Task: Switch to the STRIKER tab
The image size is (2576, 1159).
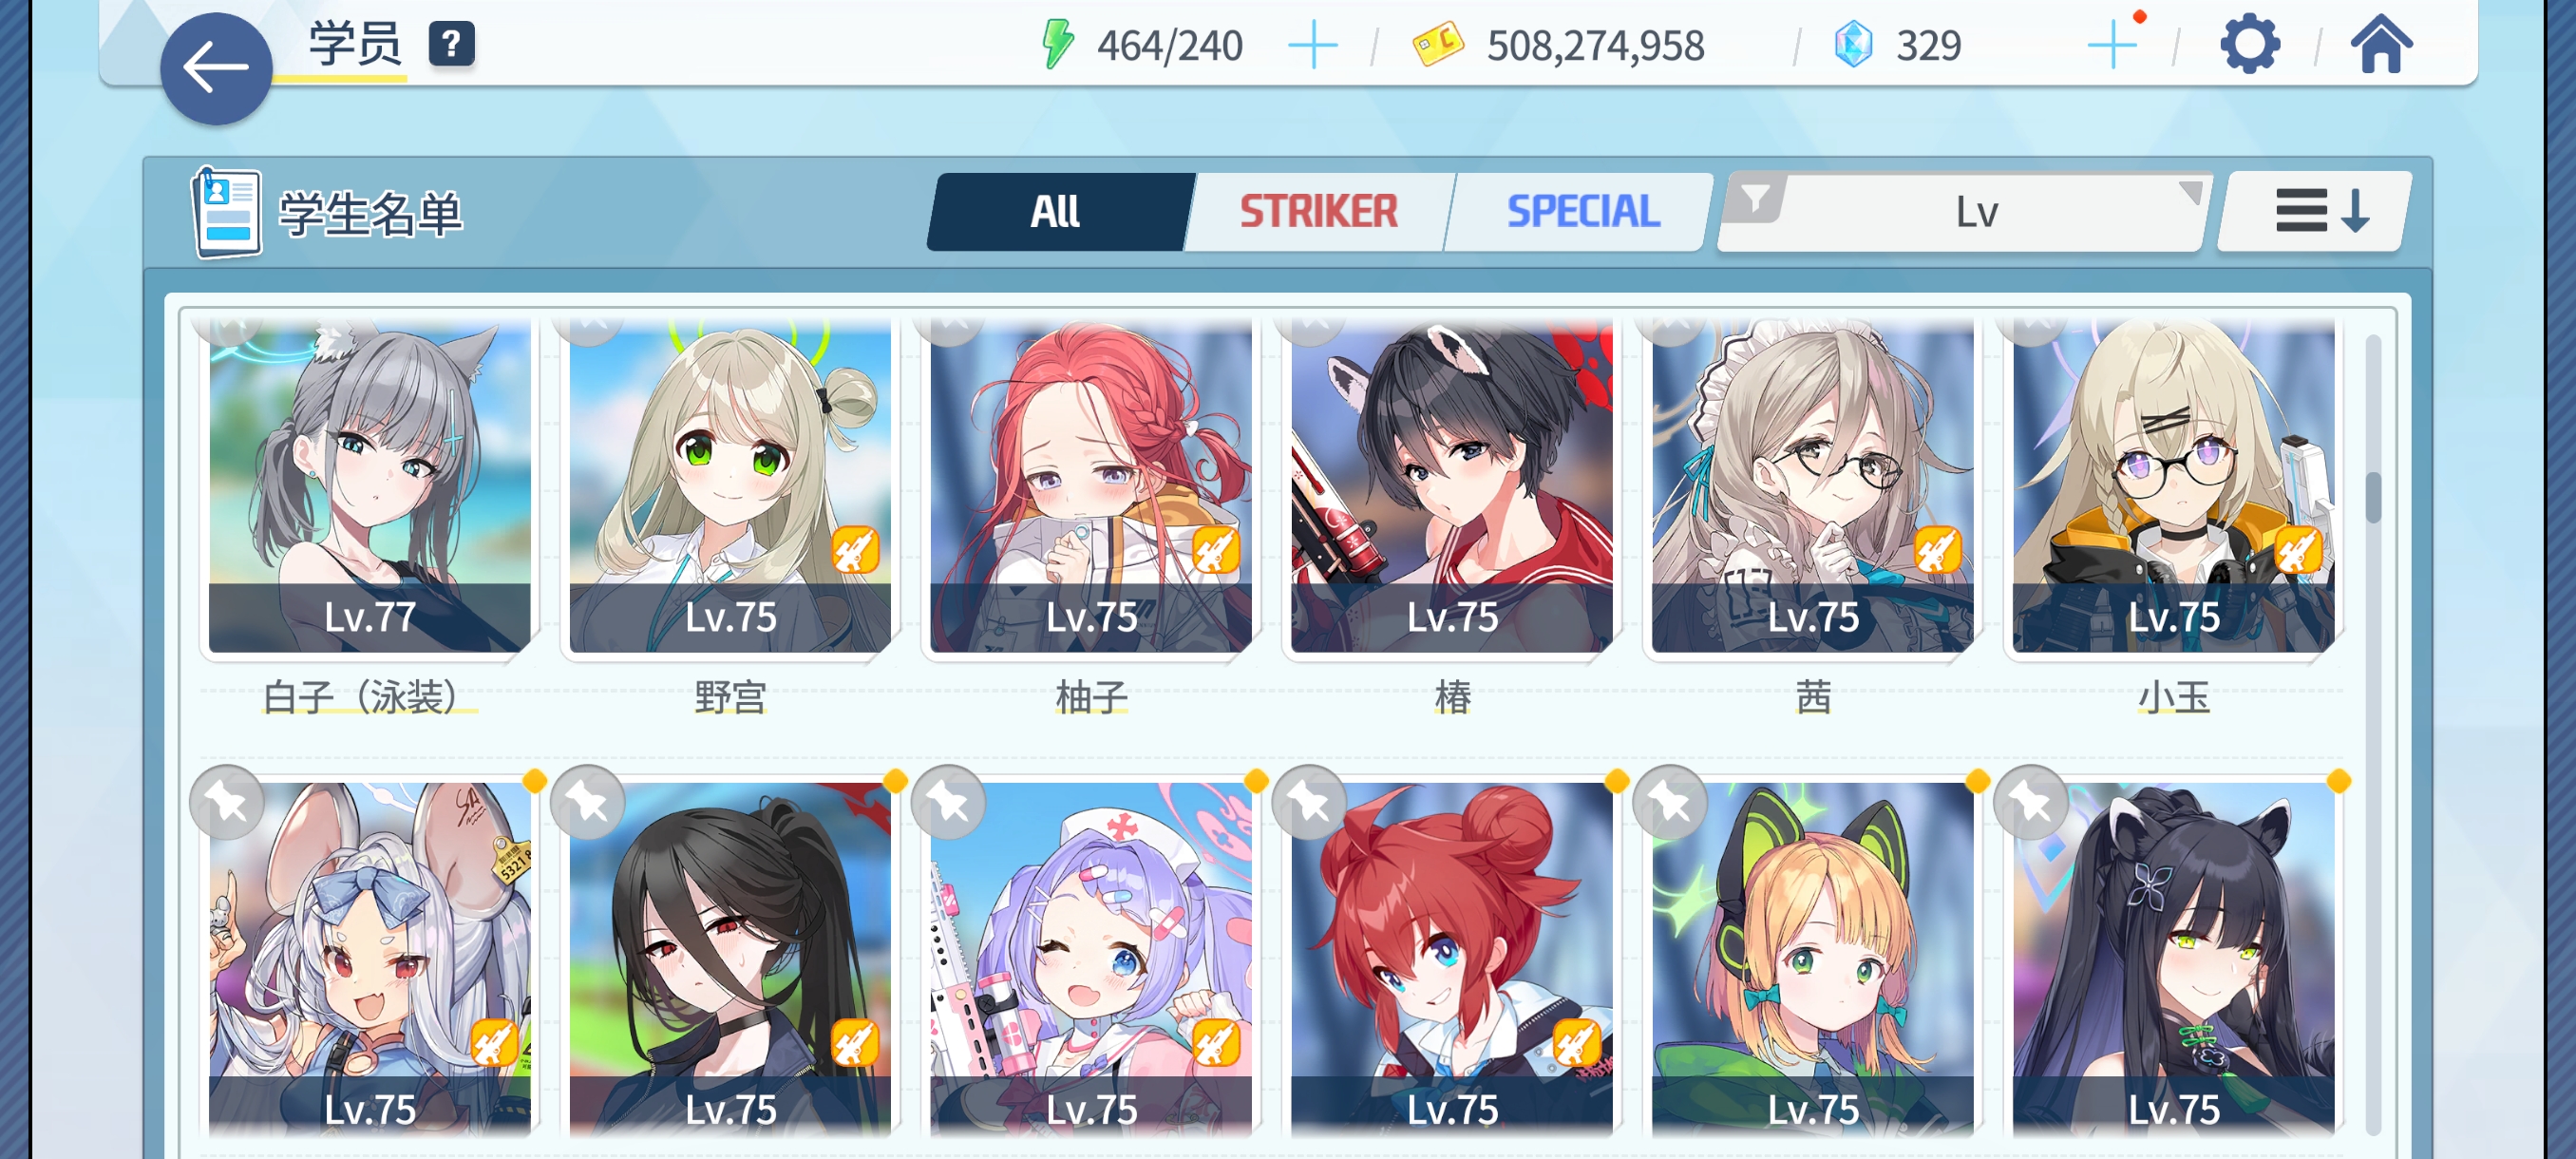Action: [x=1319, y=211]
